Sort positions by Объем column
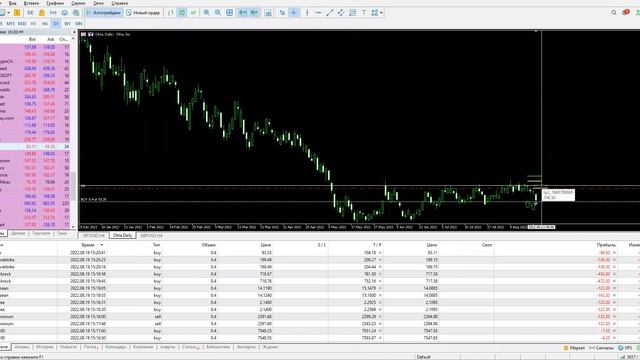 point(208,245)
